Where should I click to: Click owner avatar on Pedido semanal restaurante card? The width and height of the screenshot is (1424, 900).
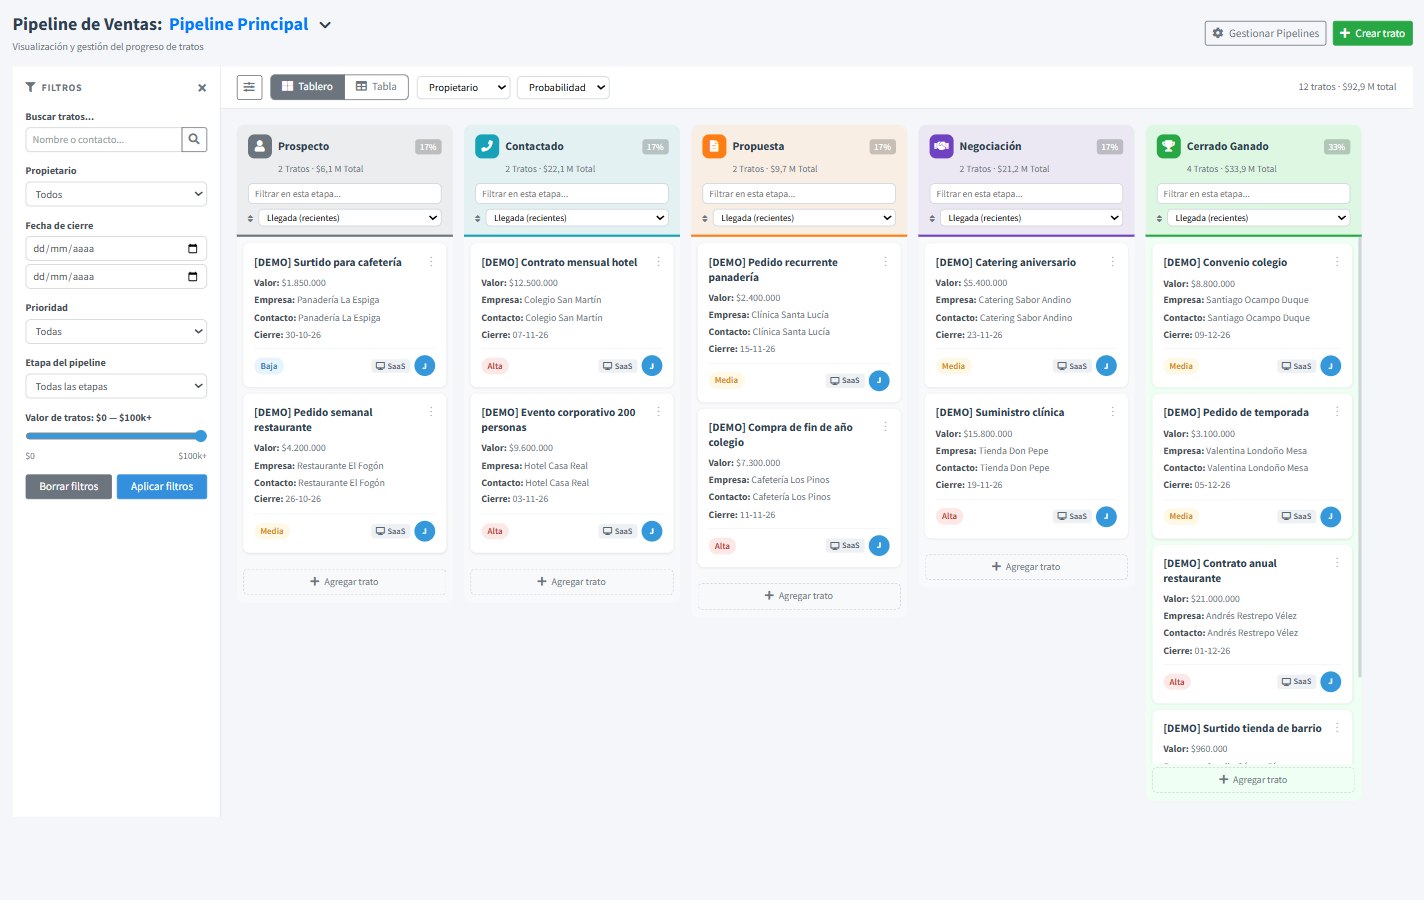click(425, 531)
